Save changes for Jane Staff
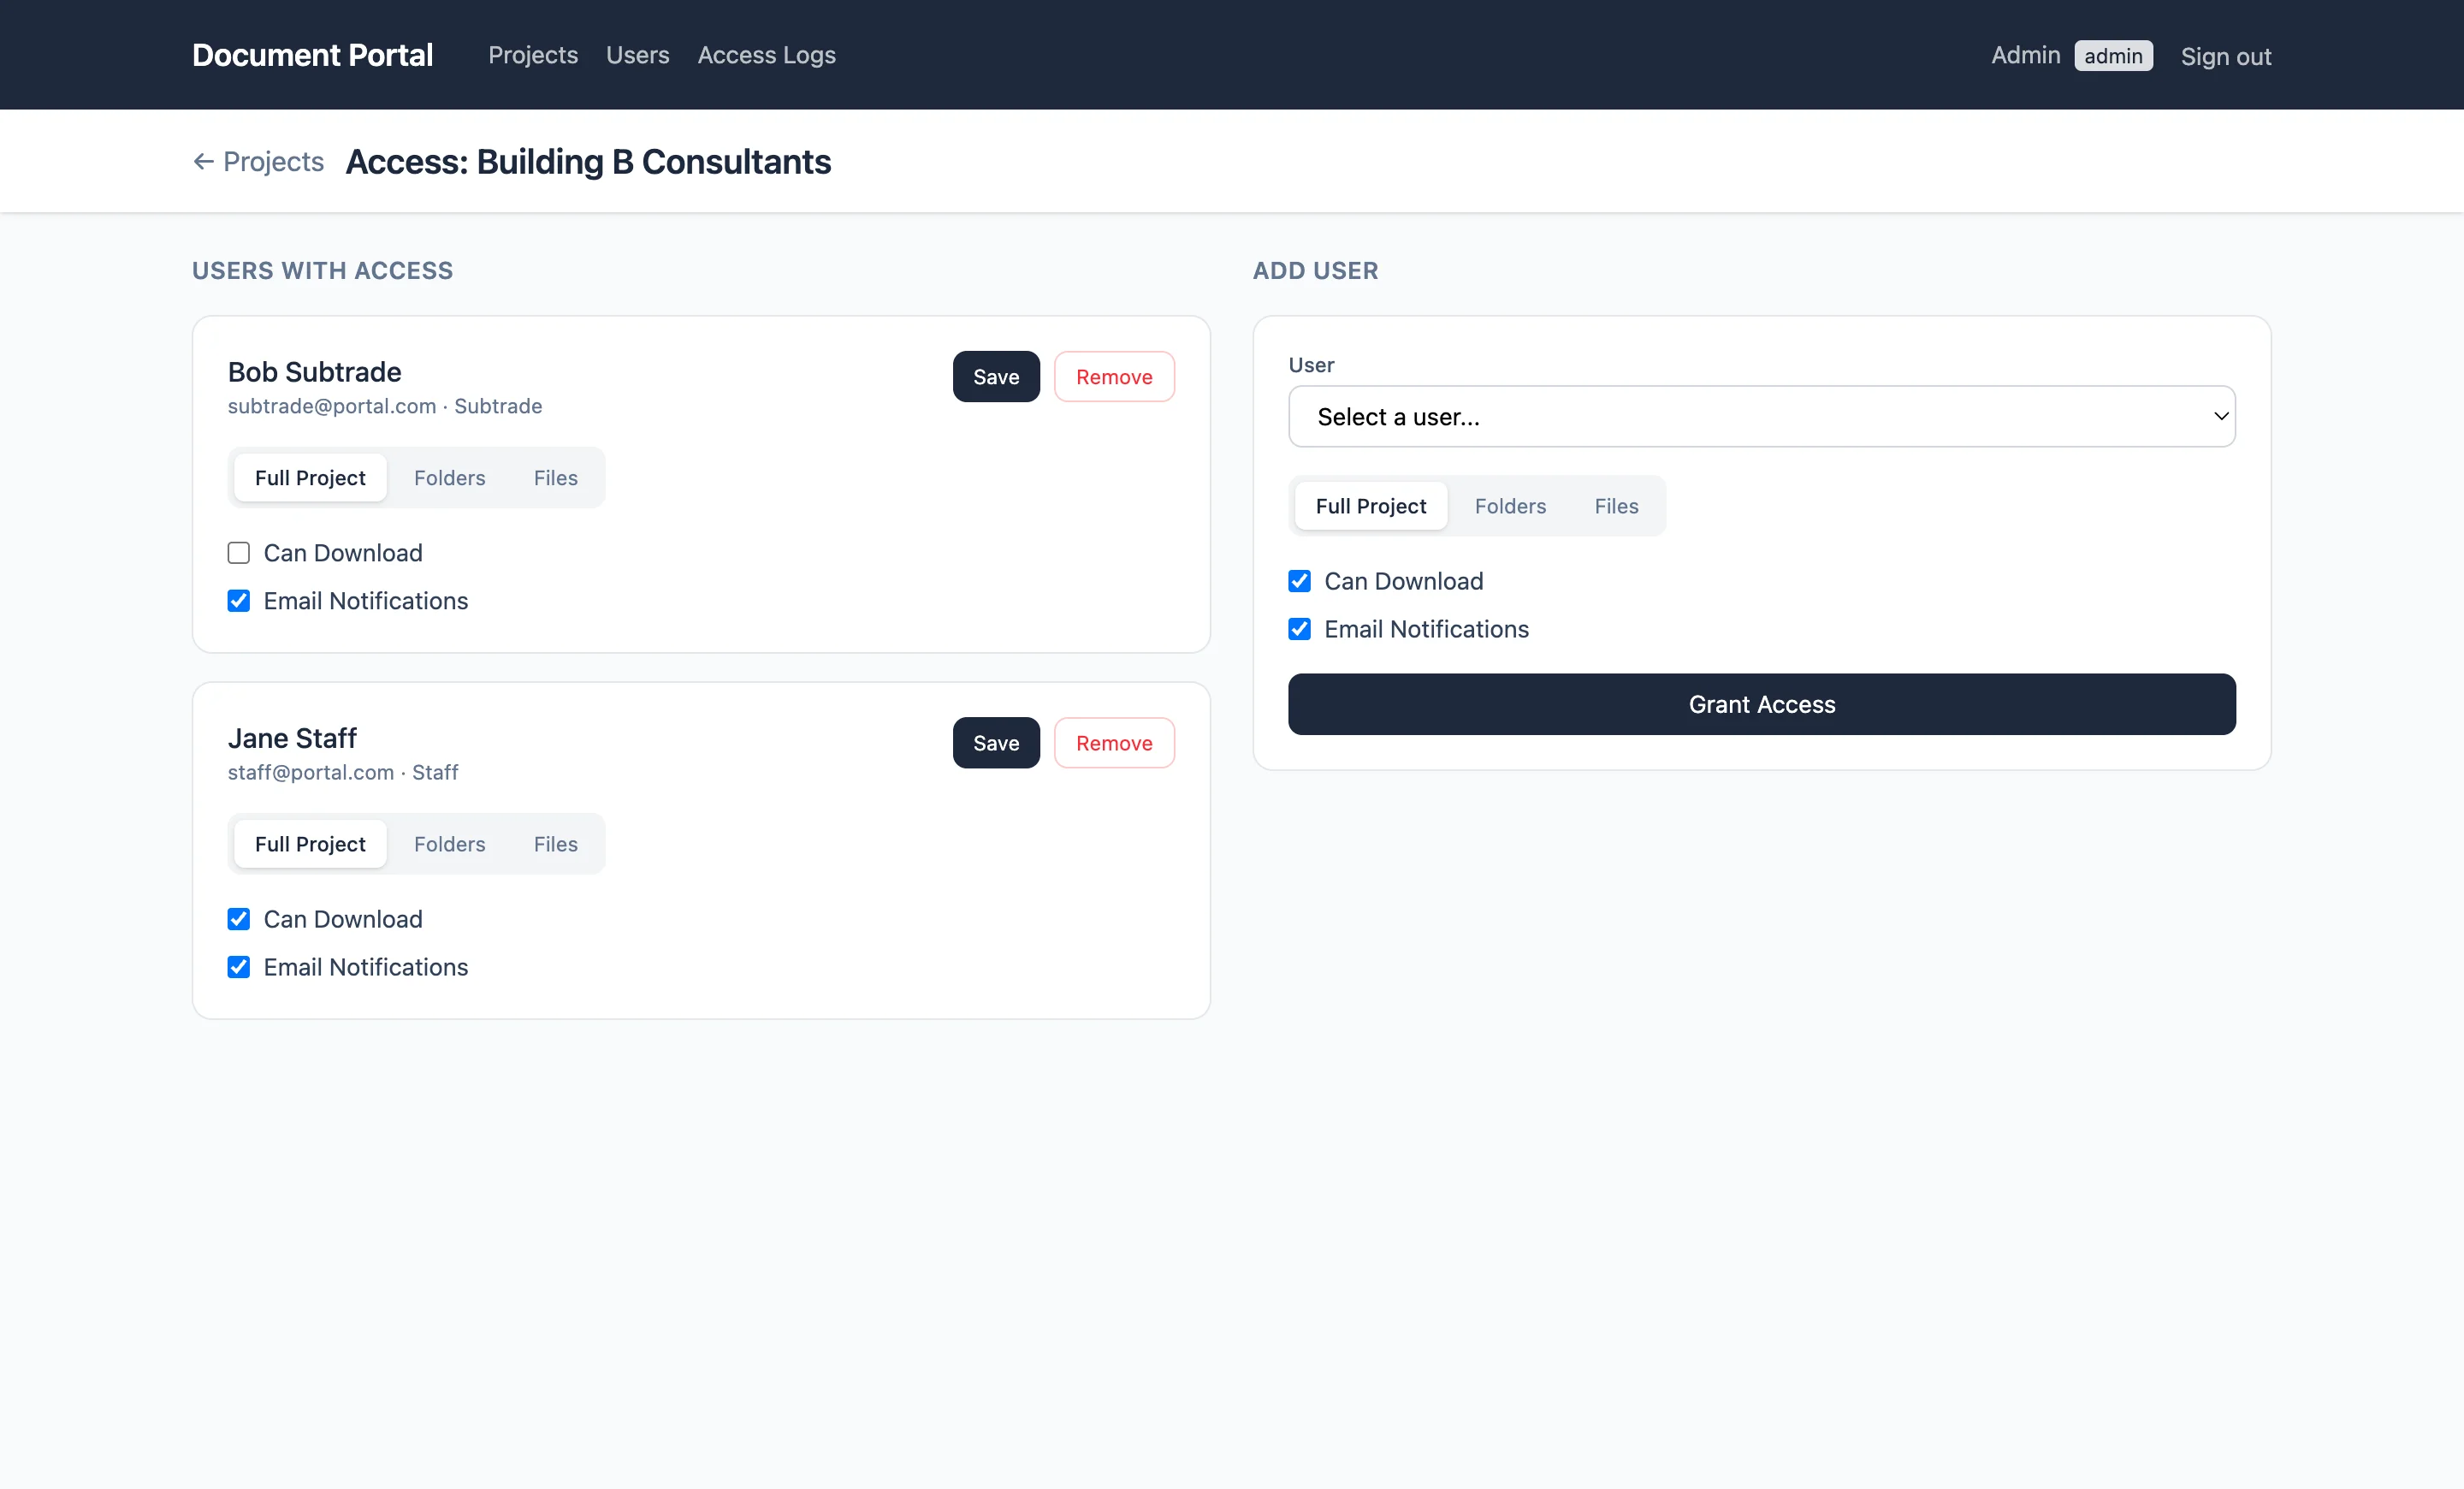The image size is (2464, 1489). click(995, 742)
